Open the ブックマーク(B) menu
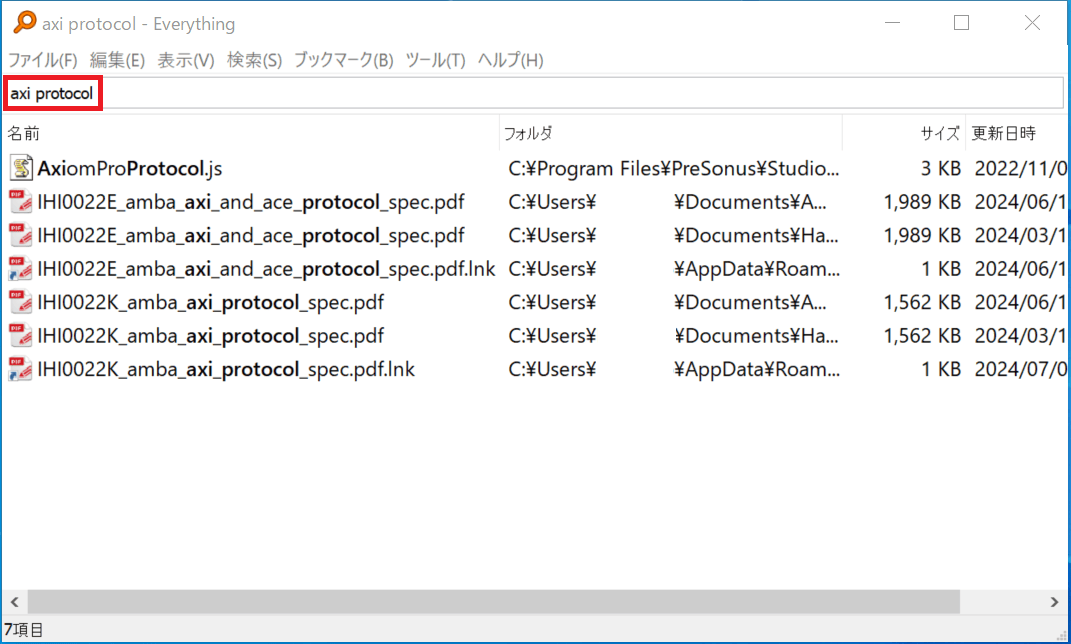Image resolution: width=1071 pixels, height=644 pixels. coord(343,60)
